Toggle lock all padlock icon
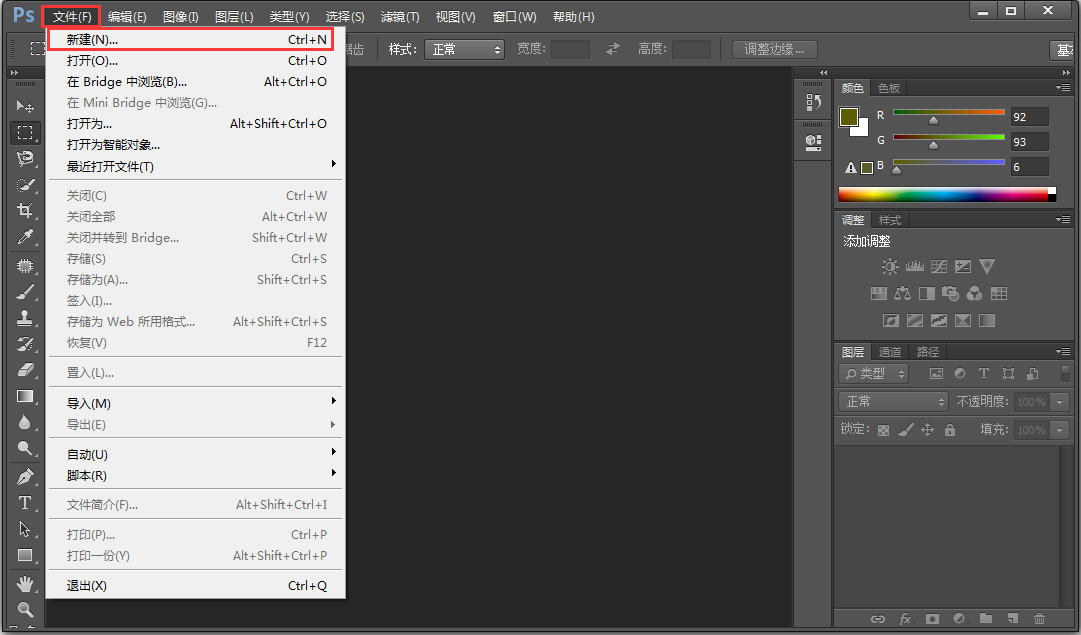1081x635 pixels. pyautogui.click(x=950, y=430)
